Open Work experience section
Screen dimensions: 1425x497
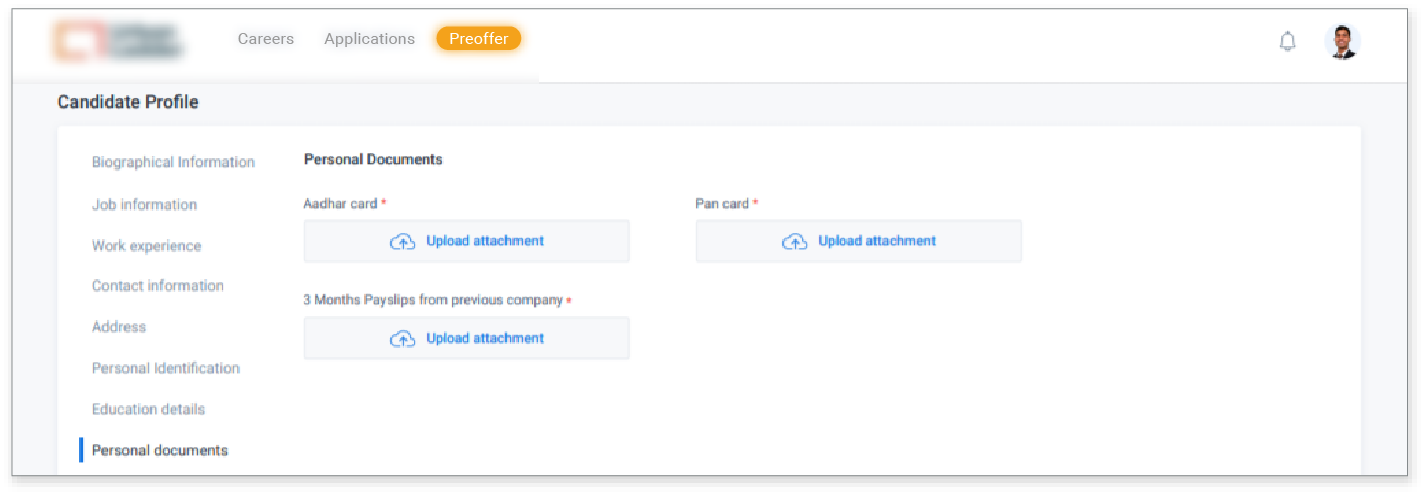click(146, 245)
